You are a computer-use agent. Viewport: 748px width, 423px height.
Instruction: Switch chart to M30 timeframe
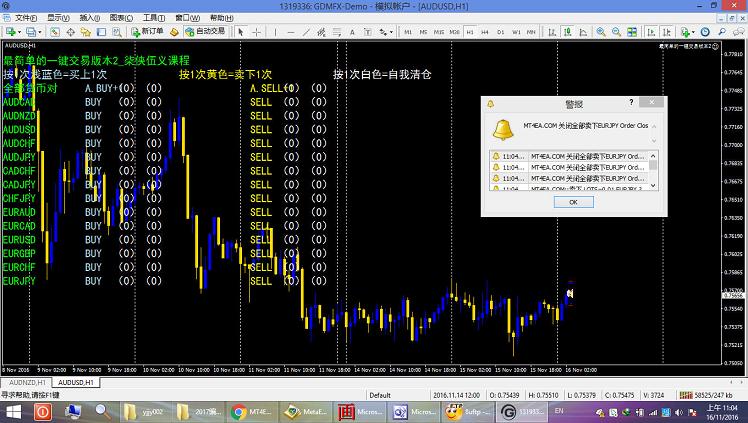(455, 32)
